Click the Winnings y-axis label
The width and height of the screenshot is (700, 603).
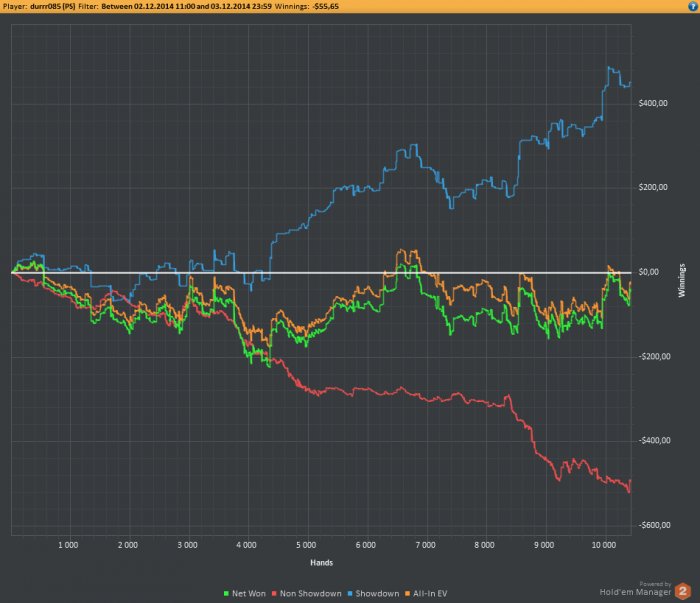pos(681,280)
